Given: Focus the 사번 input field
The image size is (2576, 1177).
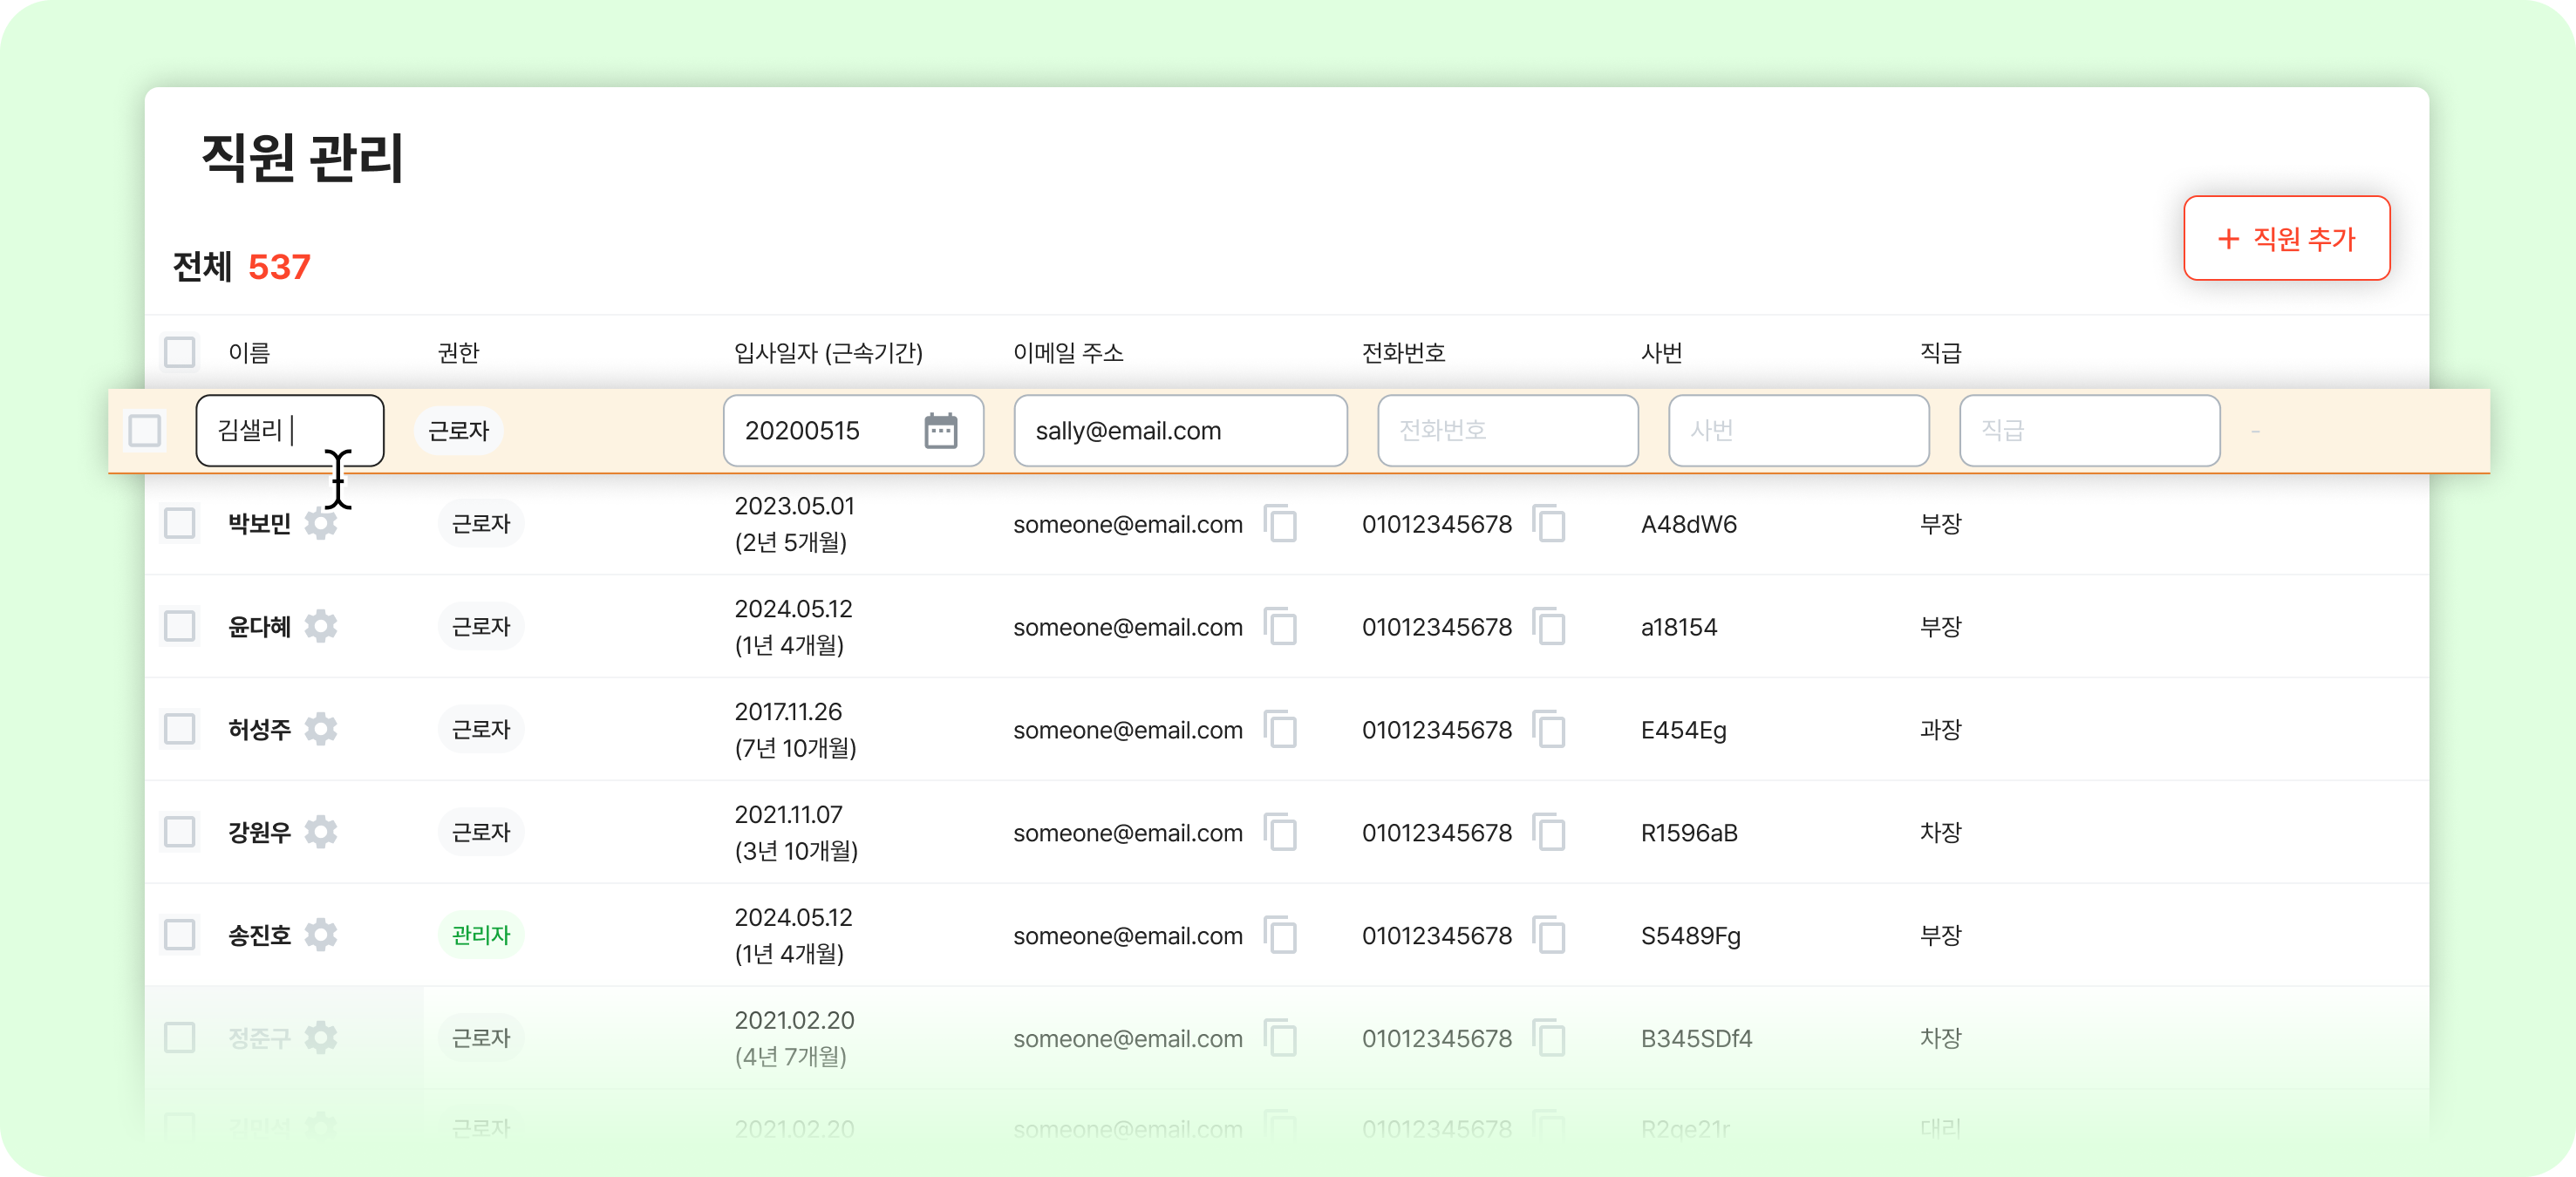Looking at the screenshot, I should [x=1798, y=430].
